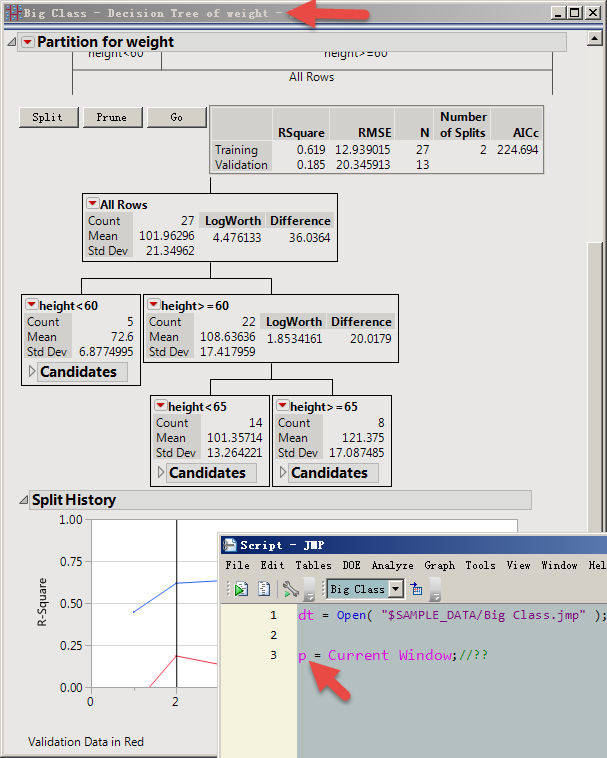Screen dimensions: 607x758
Task: Open the Graph menu
Action: (x=439, y=565)
